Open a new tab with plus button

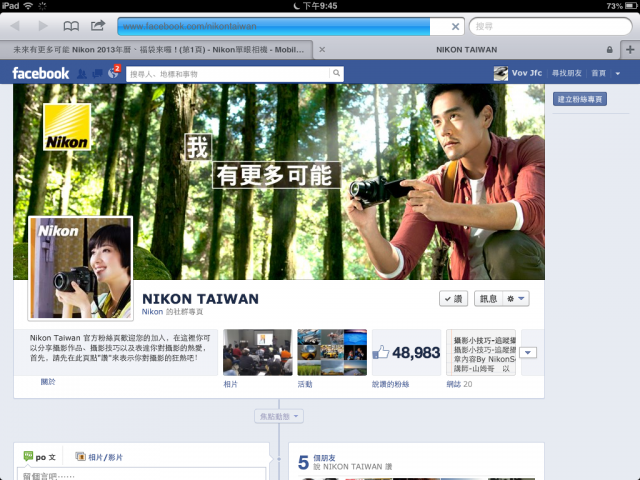(x=630, y=50)
